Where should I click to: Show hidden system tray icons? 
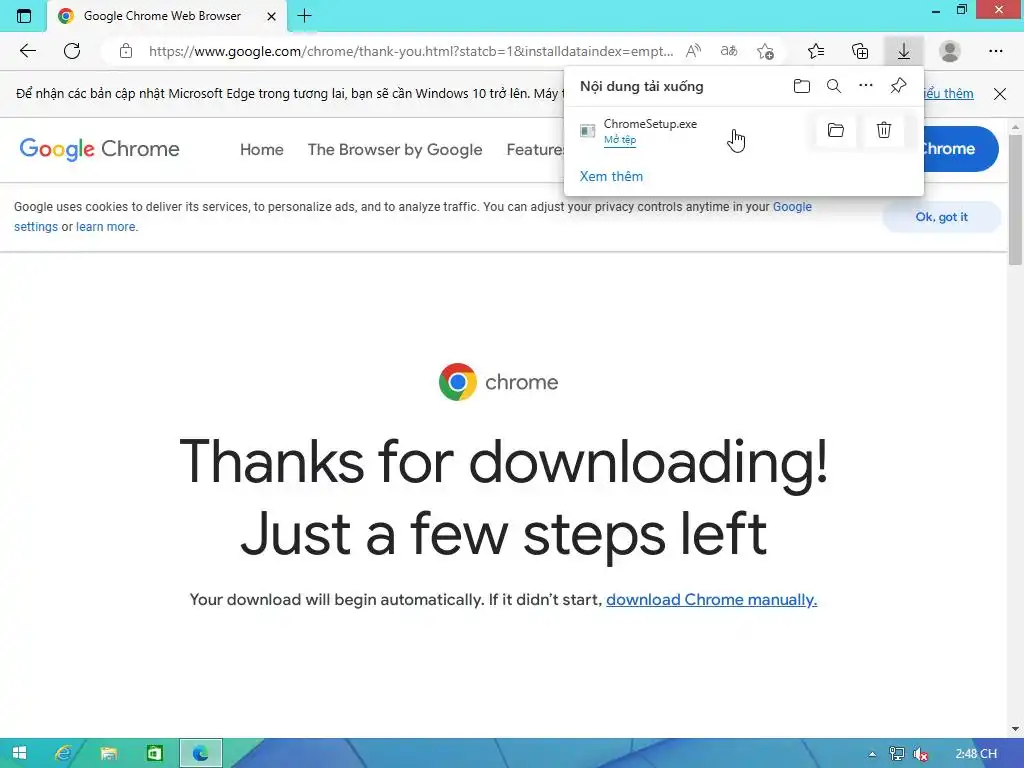tap(872, 754)
